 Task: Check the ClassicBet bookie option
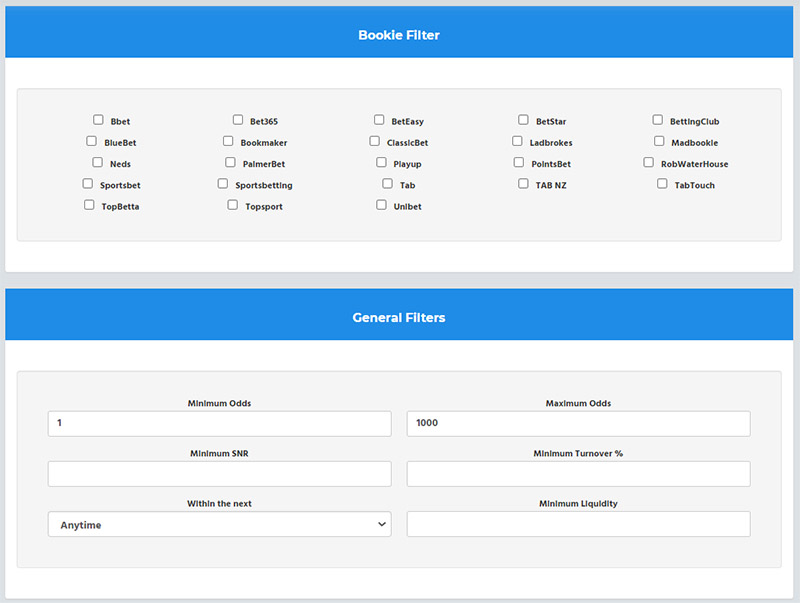(x=374, y=140)
